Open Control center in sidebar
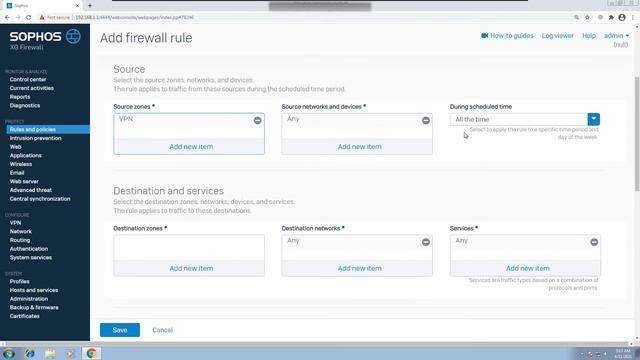Screen dimensions: 640x360 coord(28,80)
